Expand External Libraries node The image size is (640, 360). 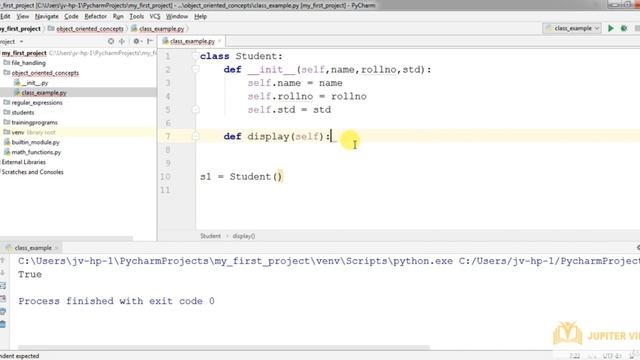[x=23, y=162]
